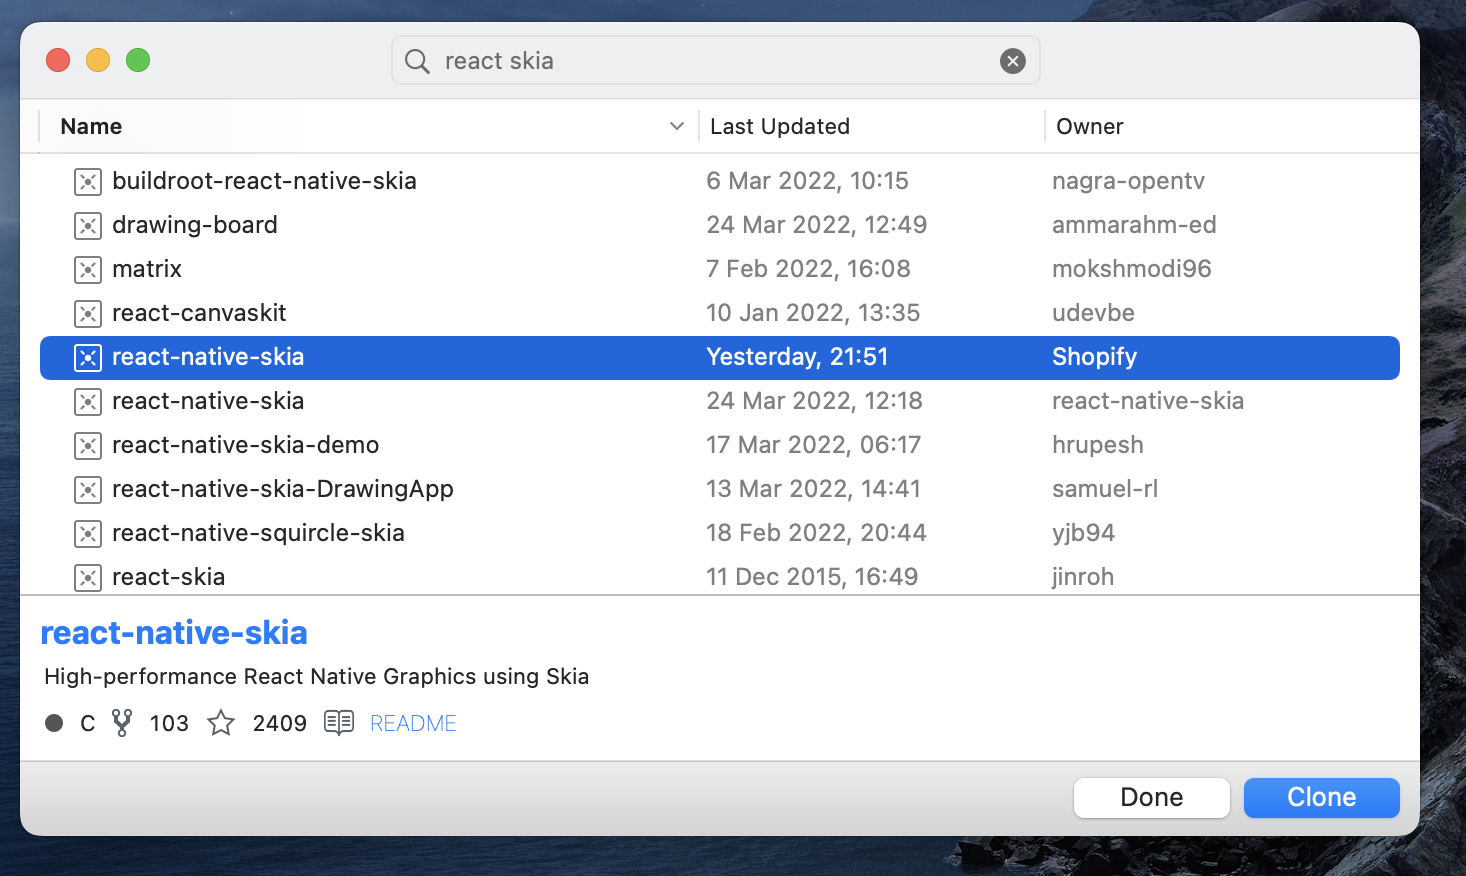
Task: Select react-native-skia-DrawingApp repository
Action: pyautogui.click(x=720, y=490)
